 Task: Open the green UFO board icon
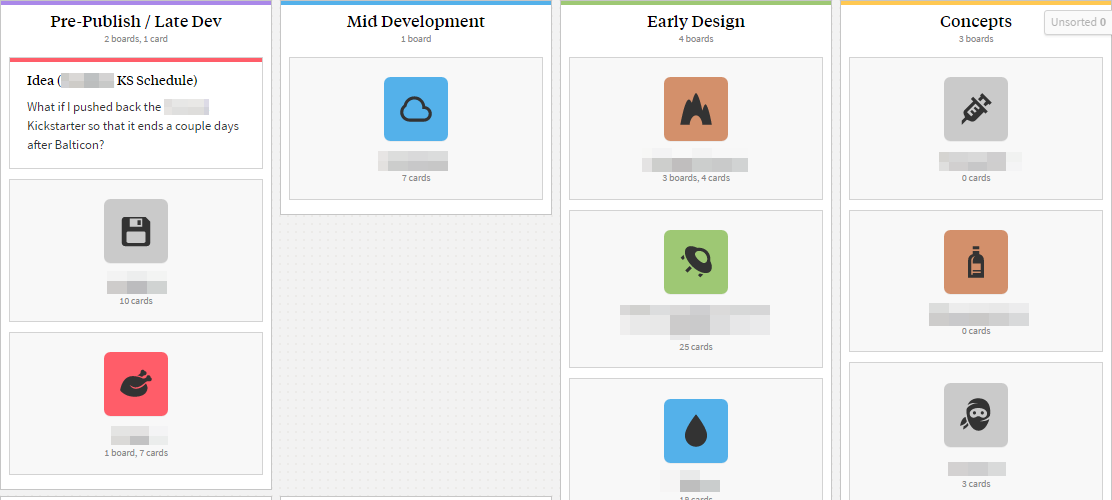pos(696,262)
